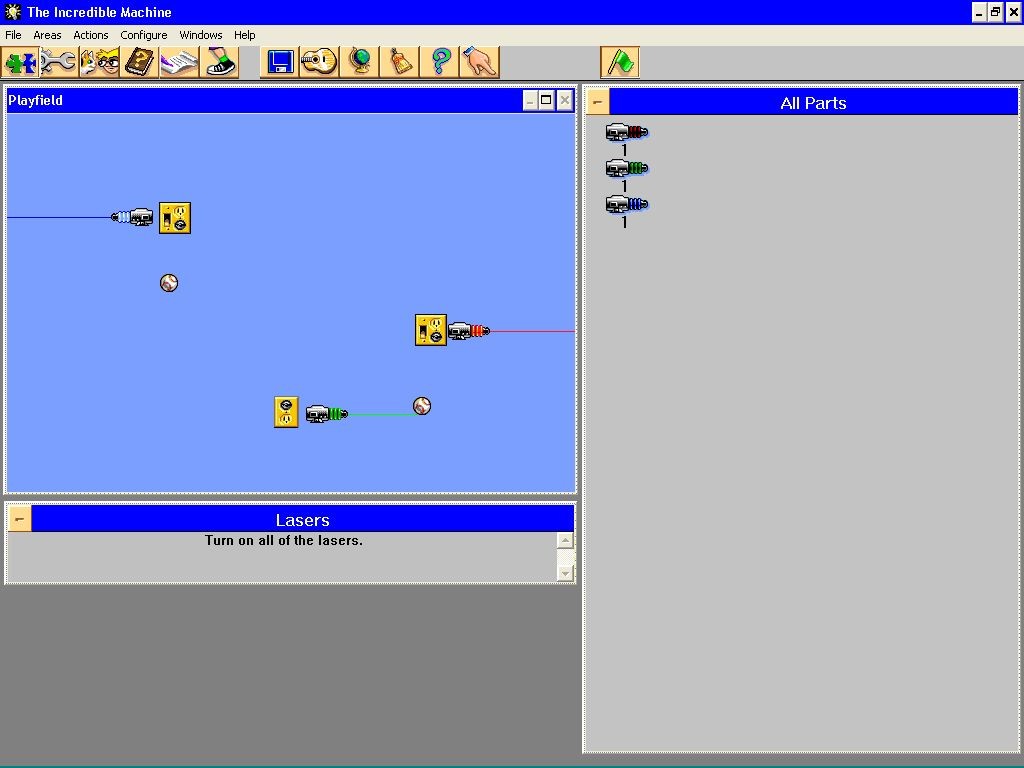
Task: Click the pen and paper toolbar icon
Action: [179, 63]
